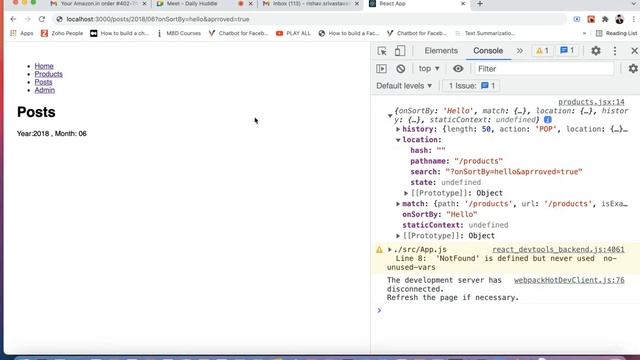This screenshot has width=640, height=360.
Task: Open the Reading List
Action: pyautogui.click(x=616, y=33)
